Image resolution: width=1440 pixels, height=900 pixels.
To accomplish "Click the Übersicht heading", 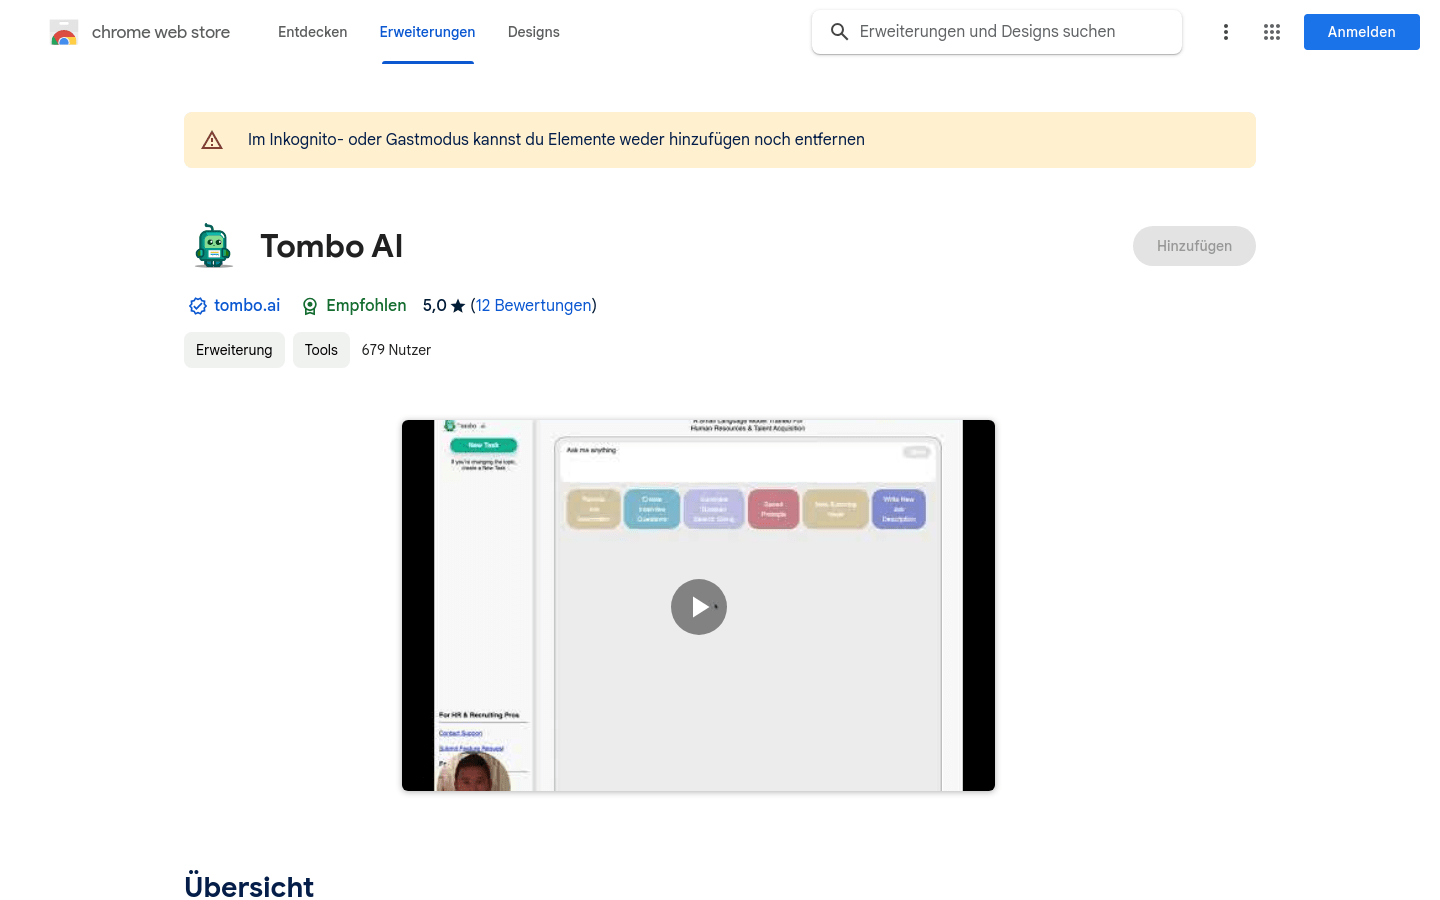I will (249, 886).
